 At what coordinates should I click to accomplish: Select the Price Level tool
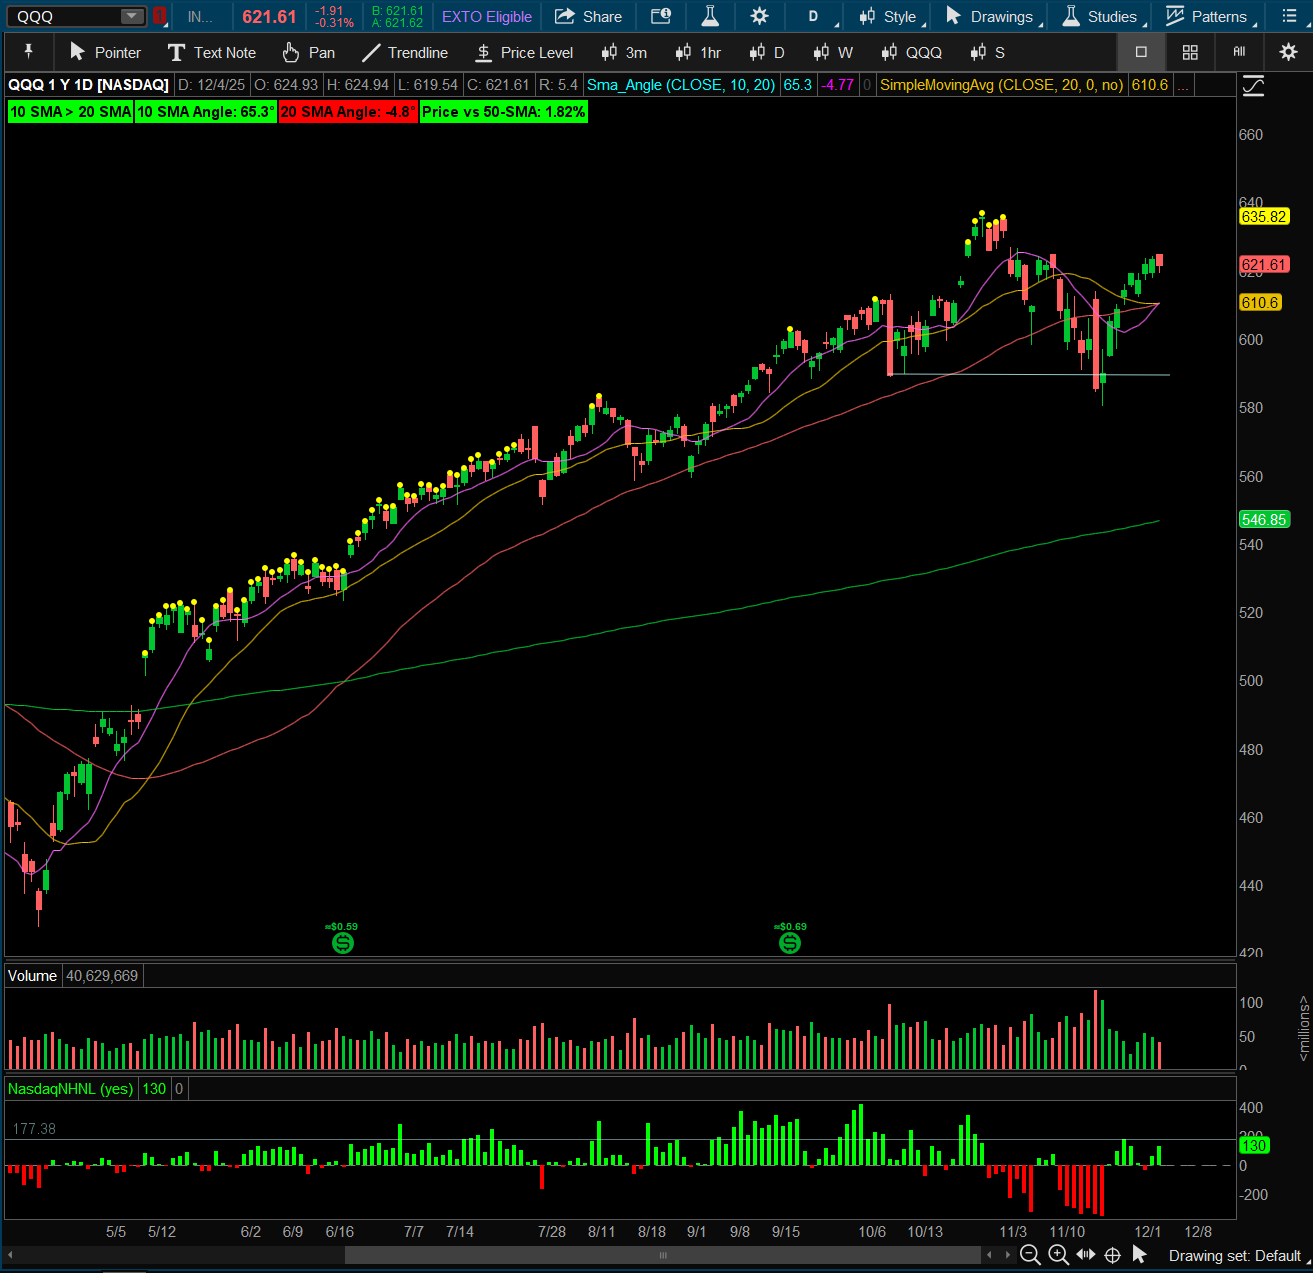(525, 52)
